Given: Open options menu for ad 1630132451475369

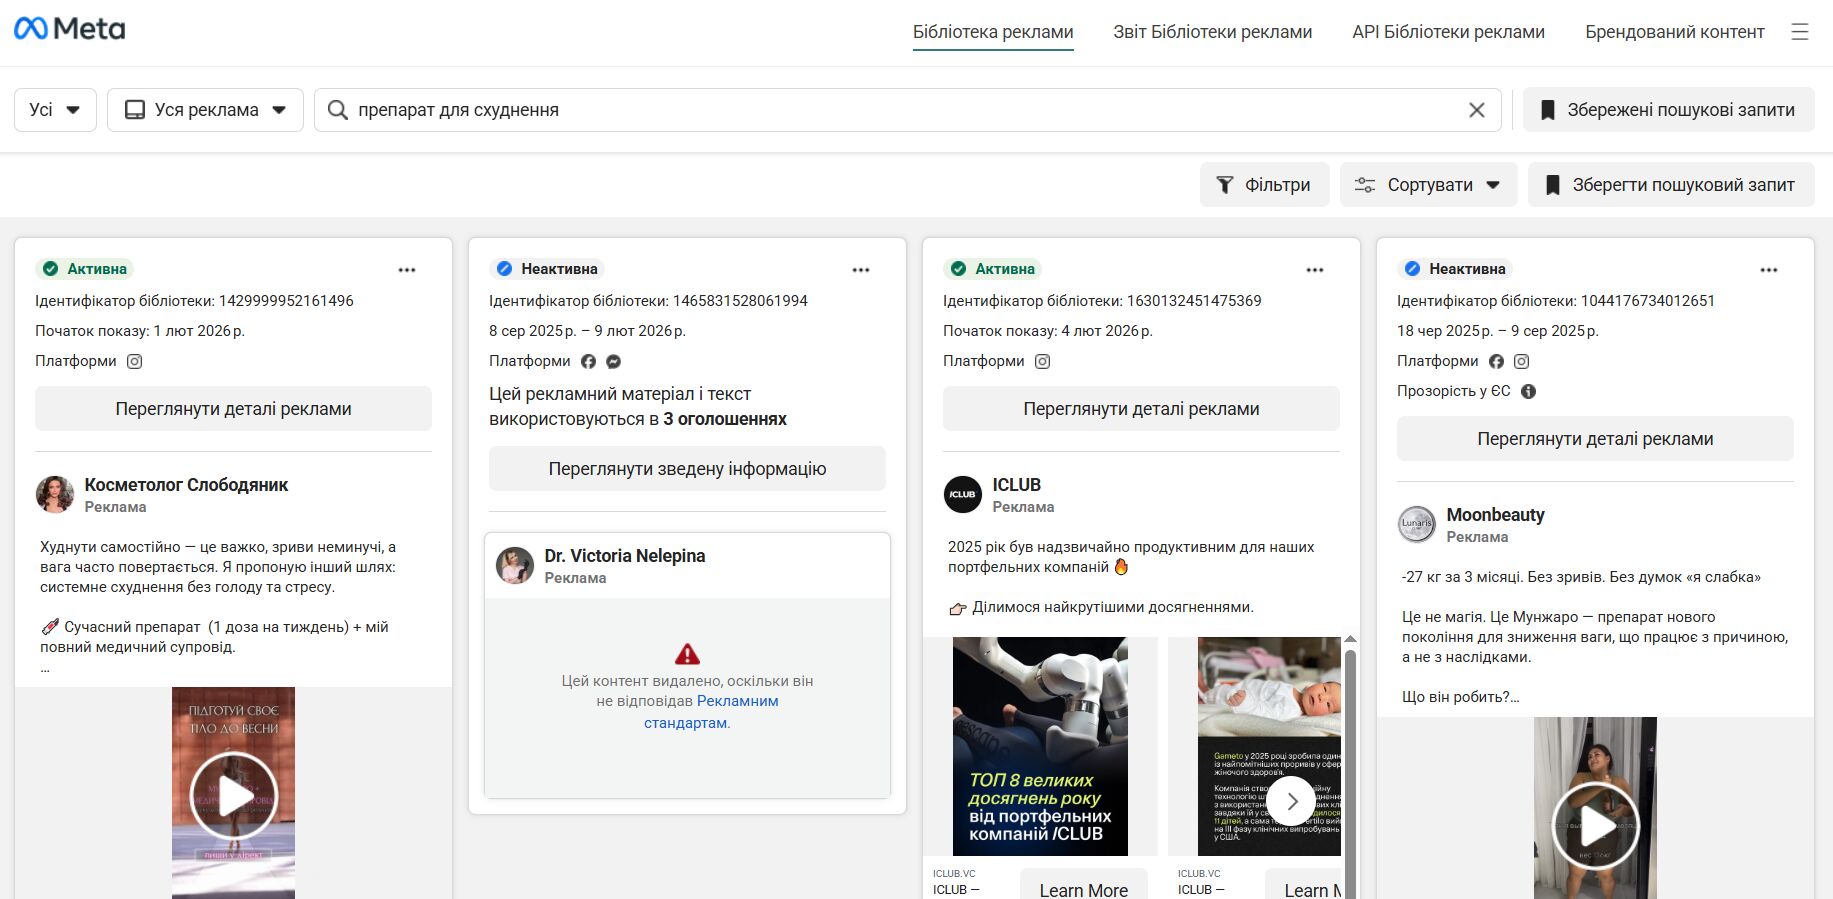Looking at the screenshot, I should point(1315,270).
